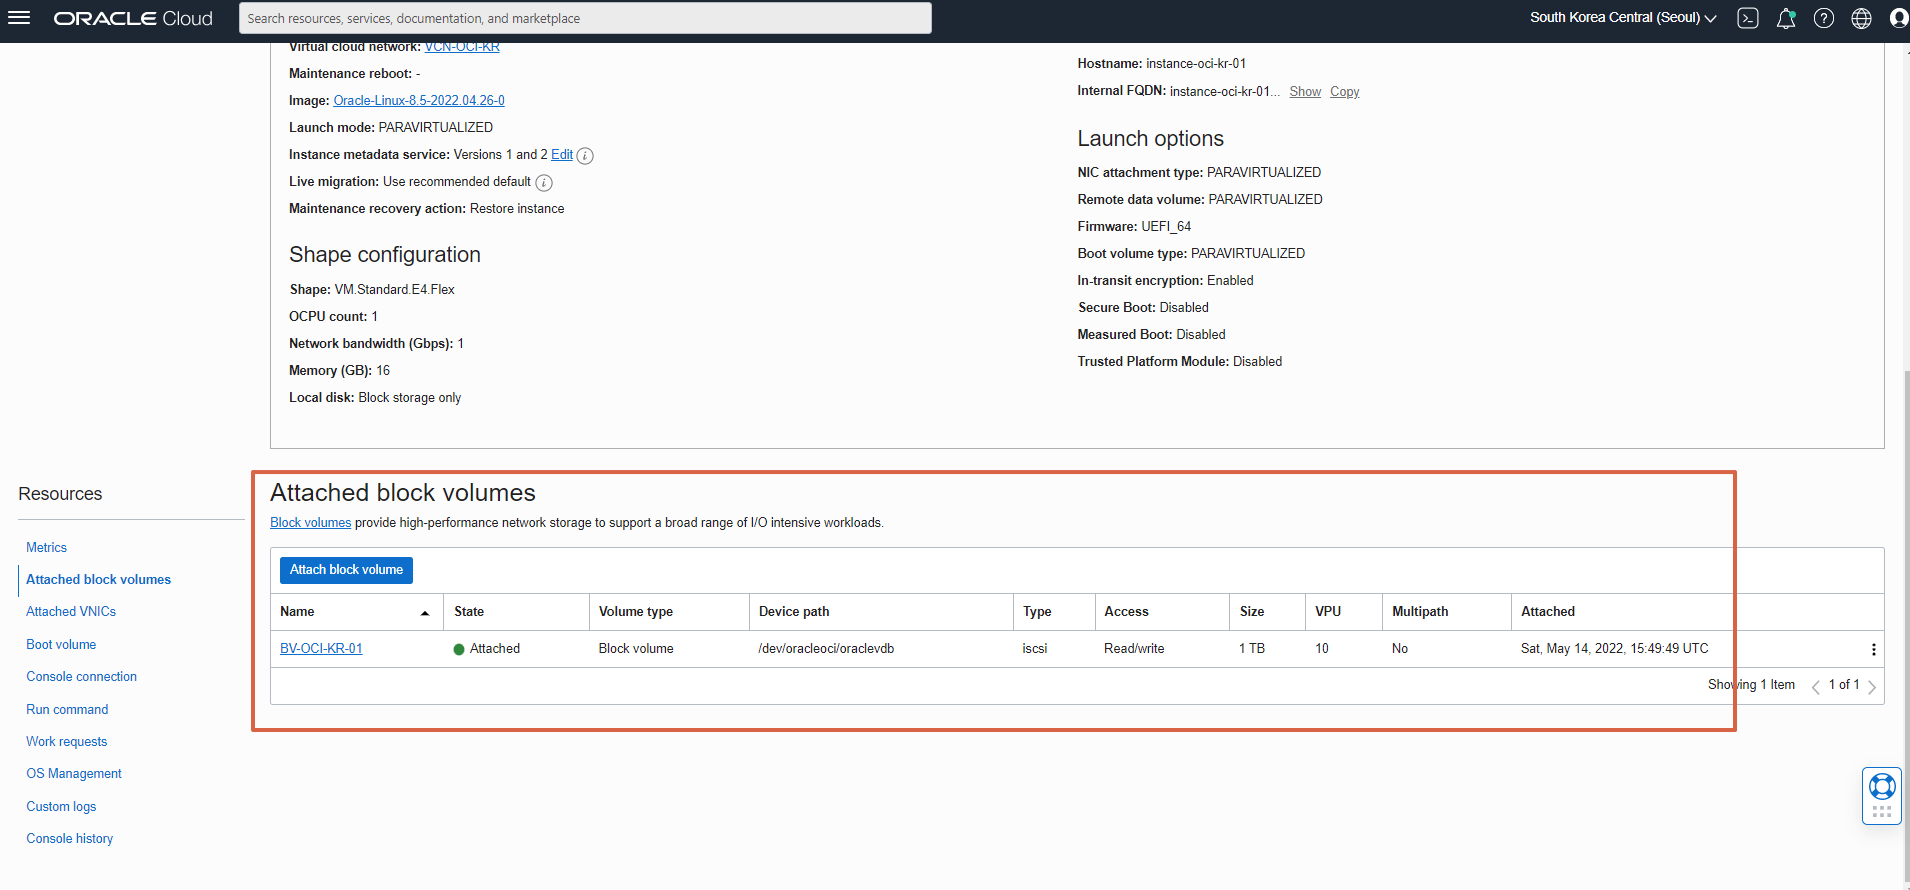This screenshot has width=1910, height=890.
Task: Click the VM.Standard.E4.Flex shape value
Action: click(x=395, y=289)
